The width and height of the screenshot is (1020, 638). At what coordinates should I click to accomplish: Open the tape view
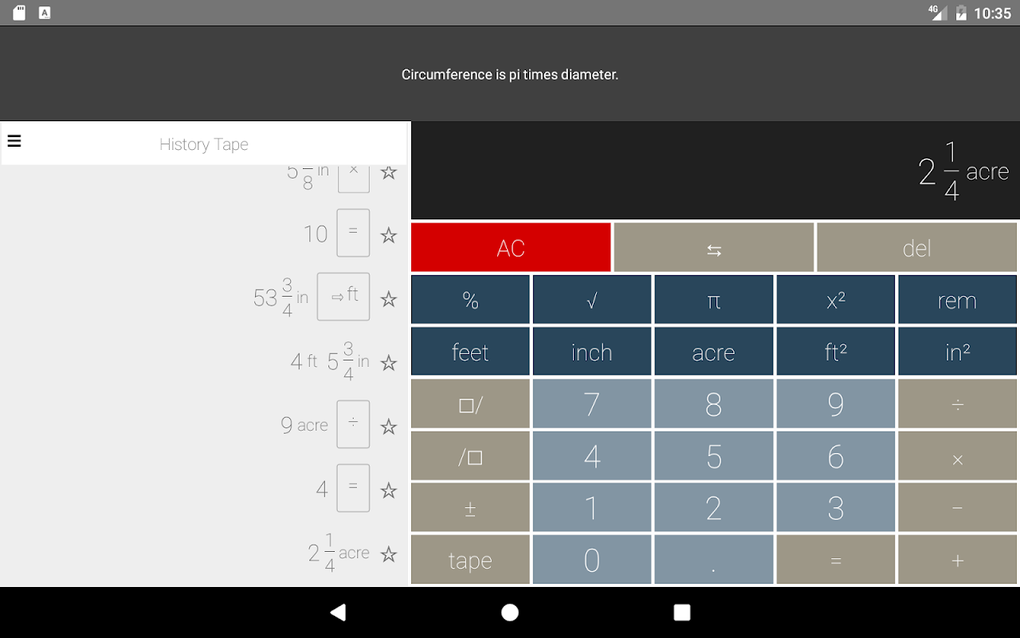point(470,559)
